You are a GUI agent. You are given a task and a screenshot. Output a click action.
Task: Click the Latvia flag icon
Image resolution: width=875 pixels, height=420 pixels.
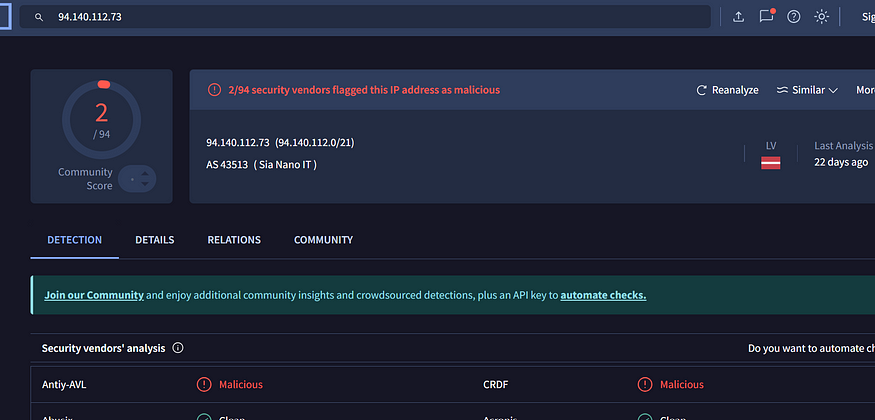pyautogui.click(x=770, y=163)
